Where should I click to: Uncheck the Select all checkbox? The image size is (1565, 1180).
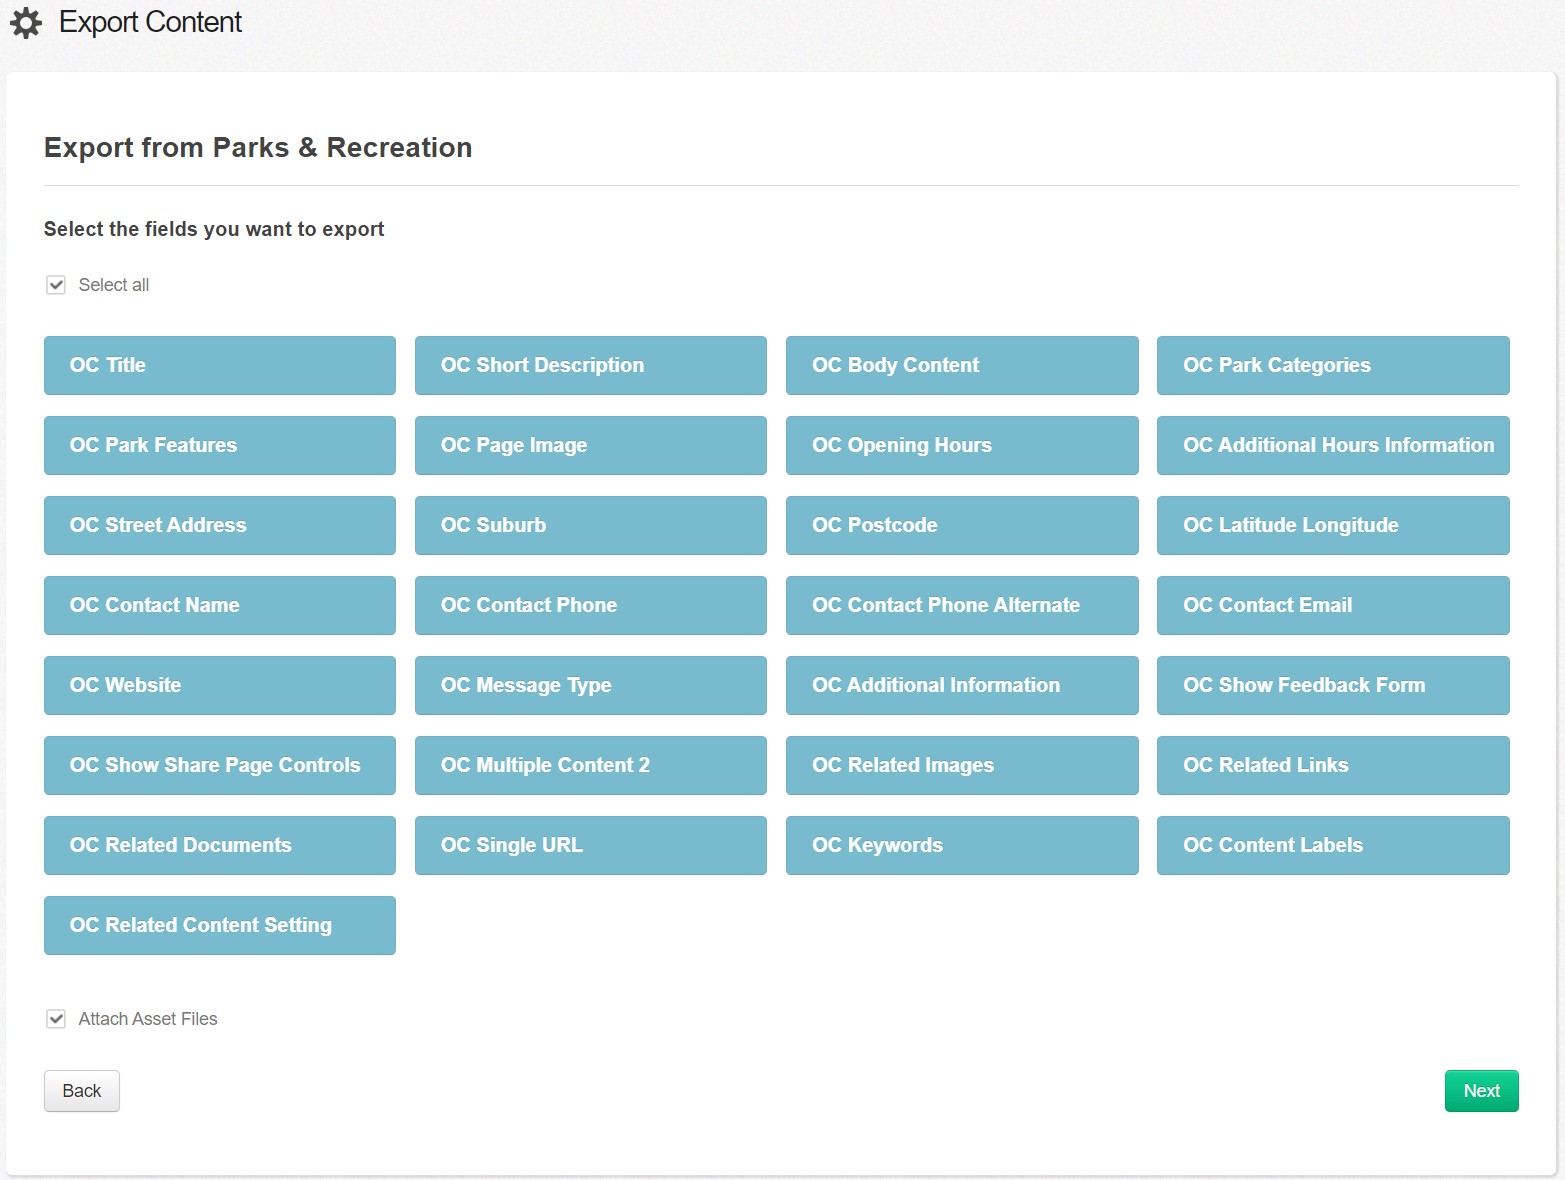(56, 285)
